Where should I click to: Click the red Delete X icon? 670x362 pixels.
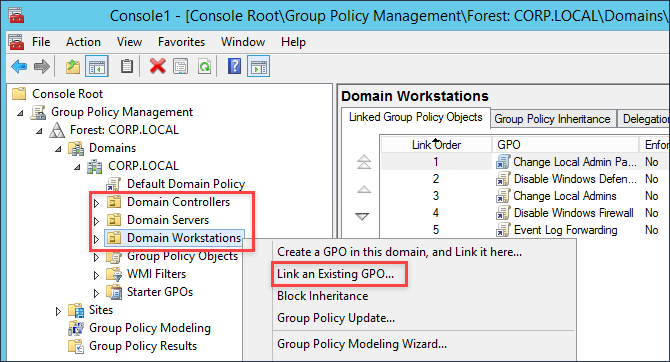click(157, 66)
